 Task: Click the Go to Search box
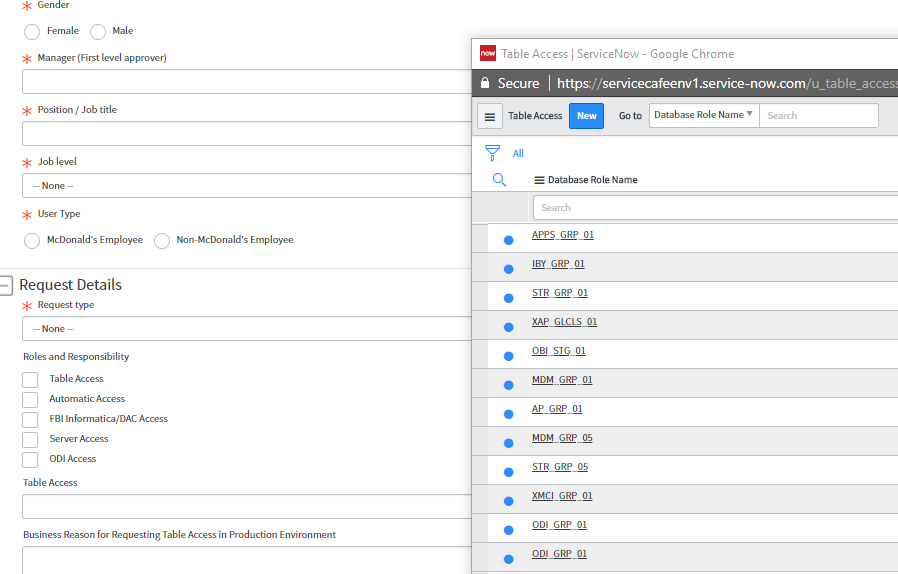(x=819, y=115)
